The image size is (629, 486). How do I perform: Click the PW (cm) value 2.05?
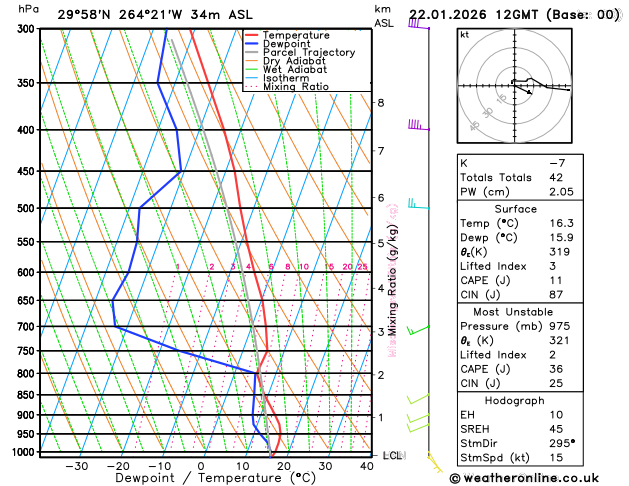561,192
